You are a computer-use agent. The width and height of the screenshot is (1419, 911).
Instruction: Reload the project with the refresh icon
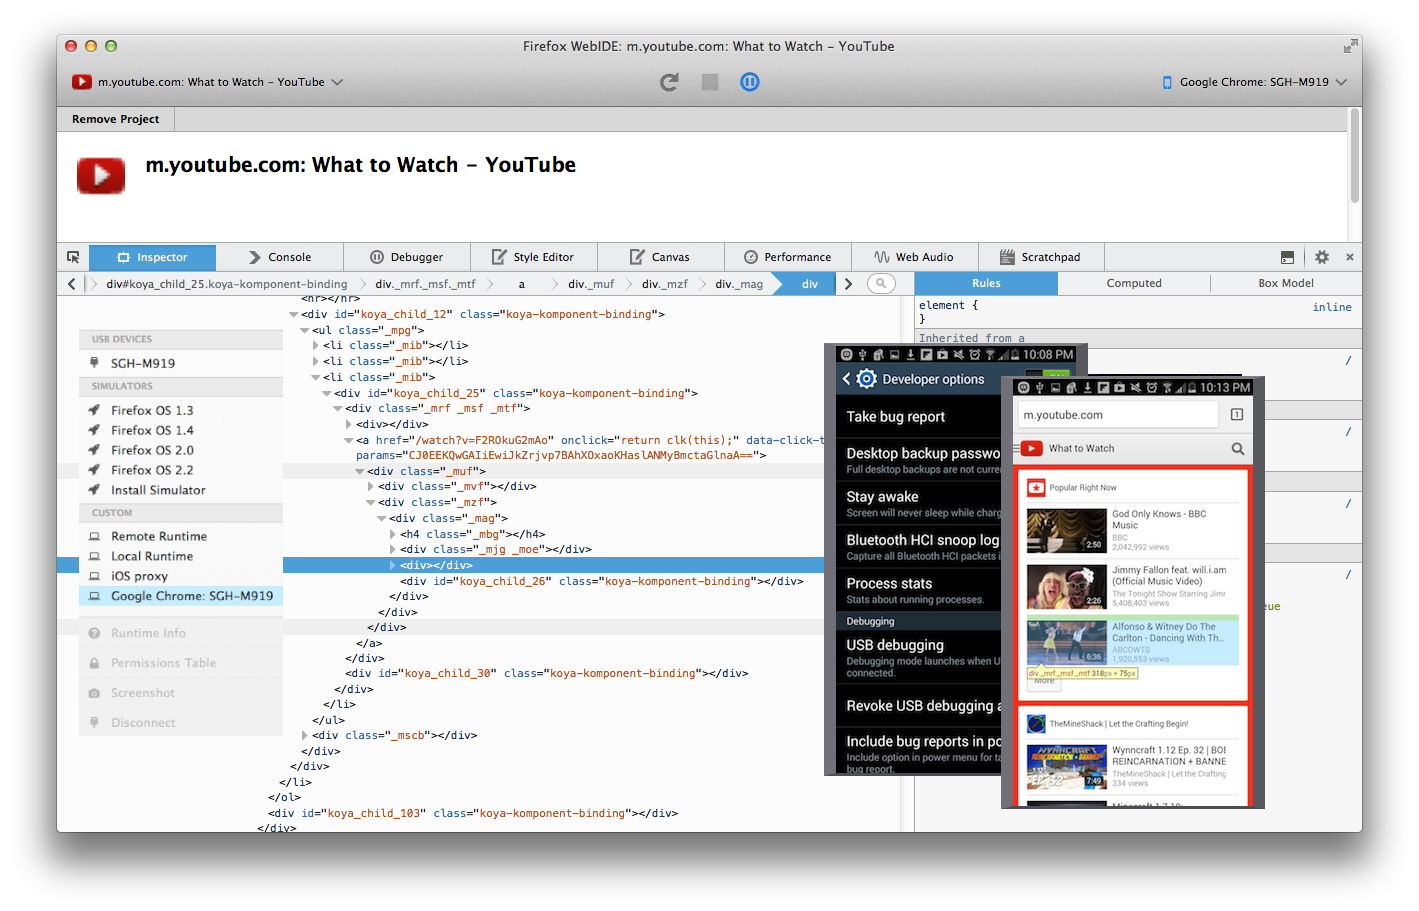click(669, 82)
